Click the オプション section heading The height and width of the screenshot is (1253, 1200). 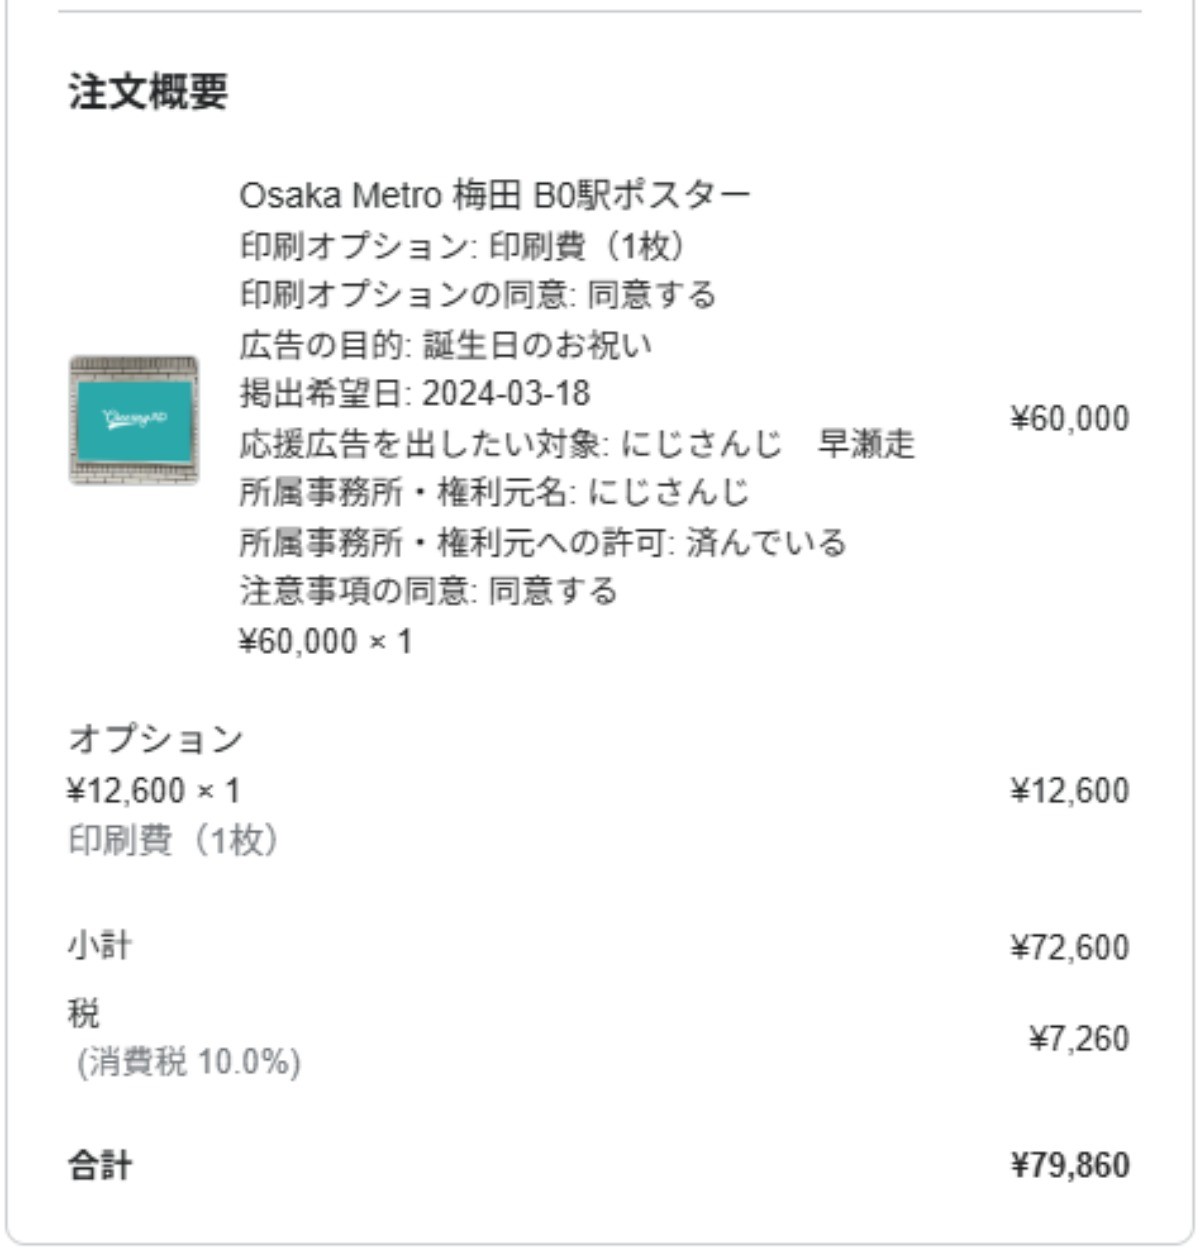156,739
